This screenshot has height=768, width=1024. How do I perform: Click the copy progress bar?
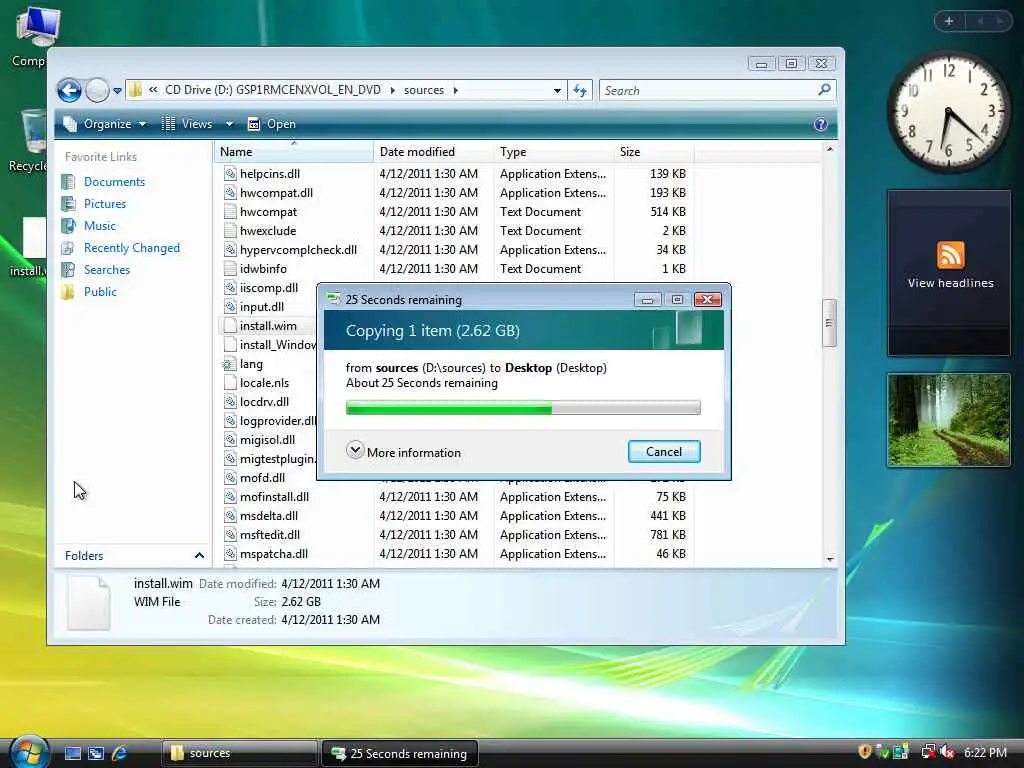(523, 408)
